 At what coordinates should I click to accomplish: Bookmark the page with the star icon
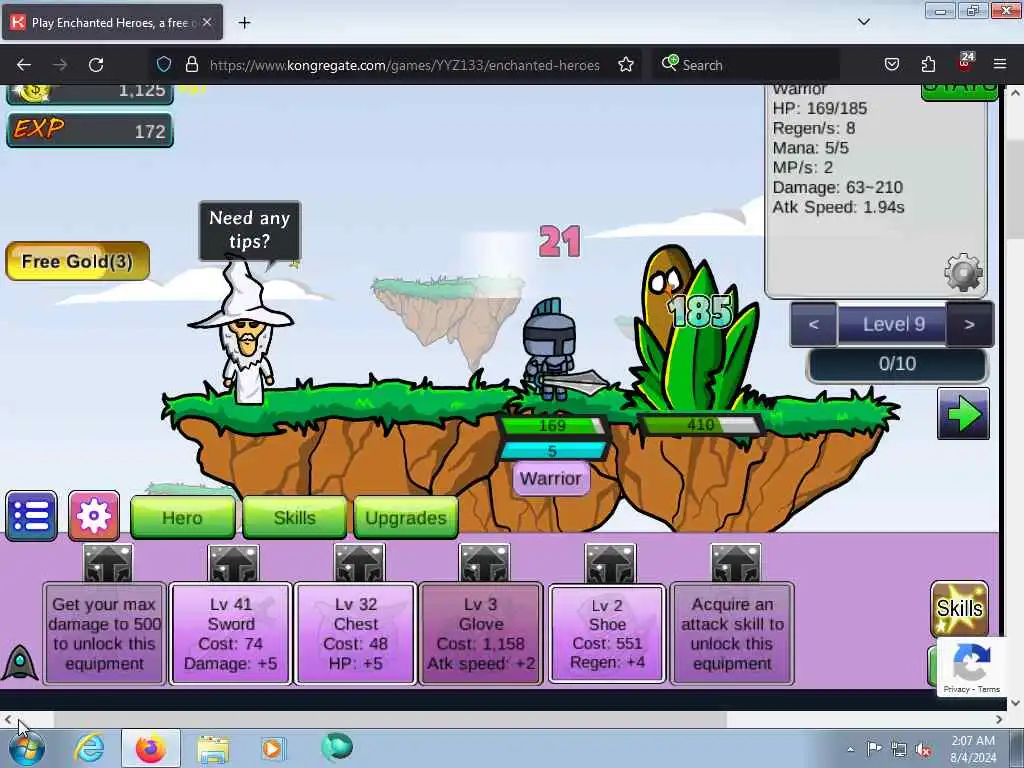coord(626,65)
